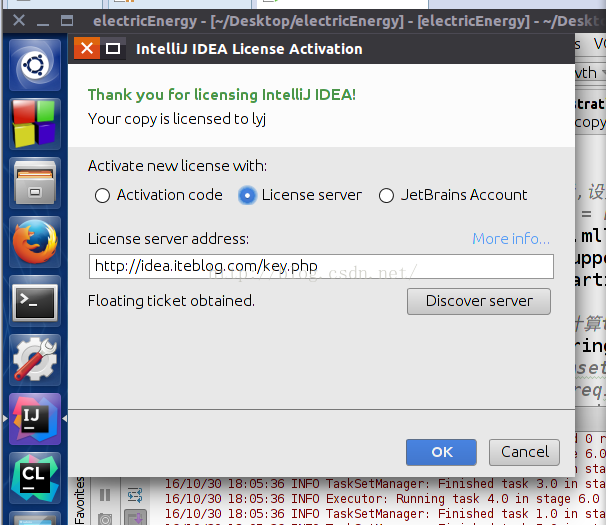
Task: Close the electricEnergy main window
Action: pyautogui.click(x=19, y=20)
